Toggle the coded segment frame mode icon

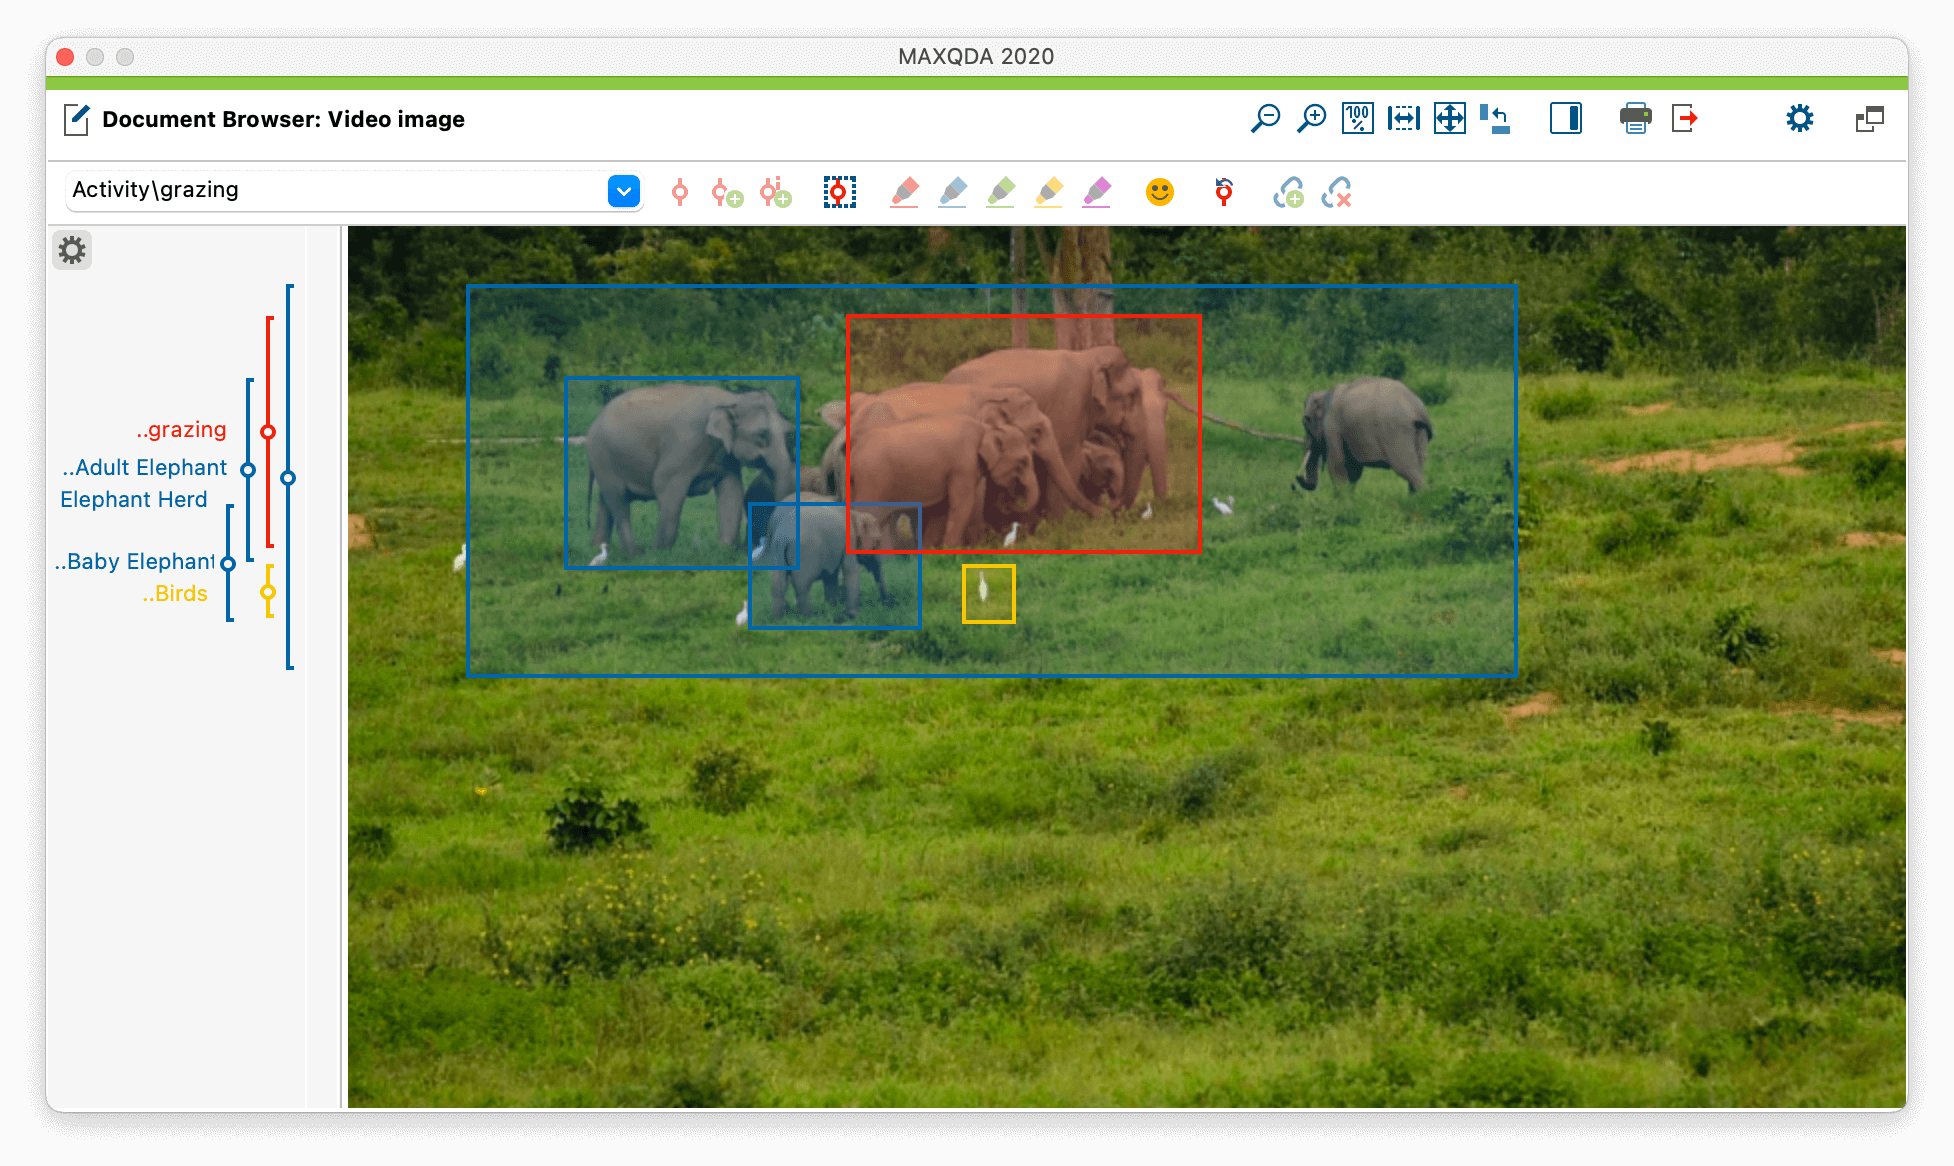[839, 192]
